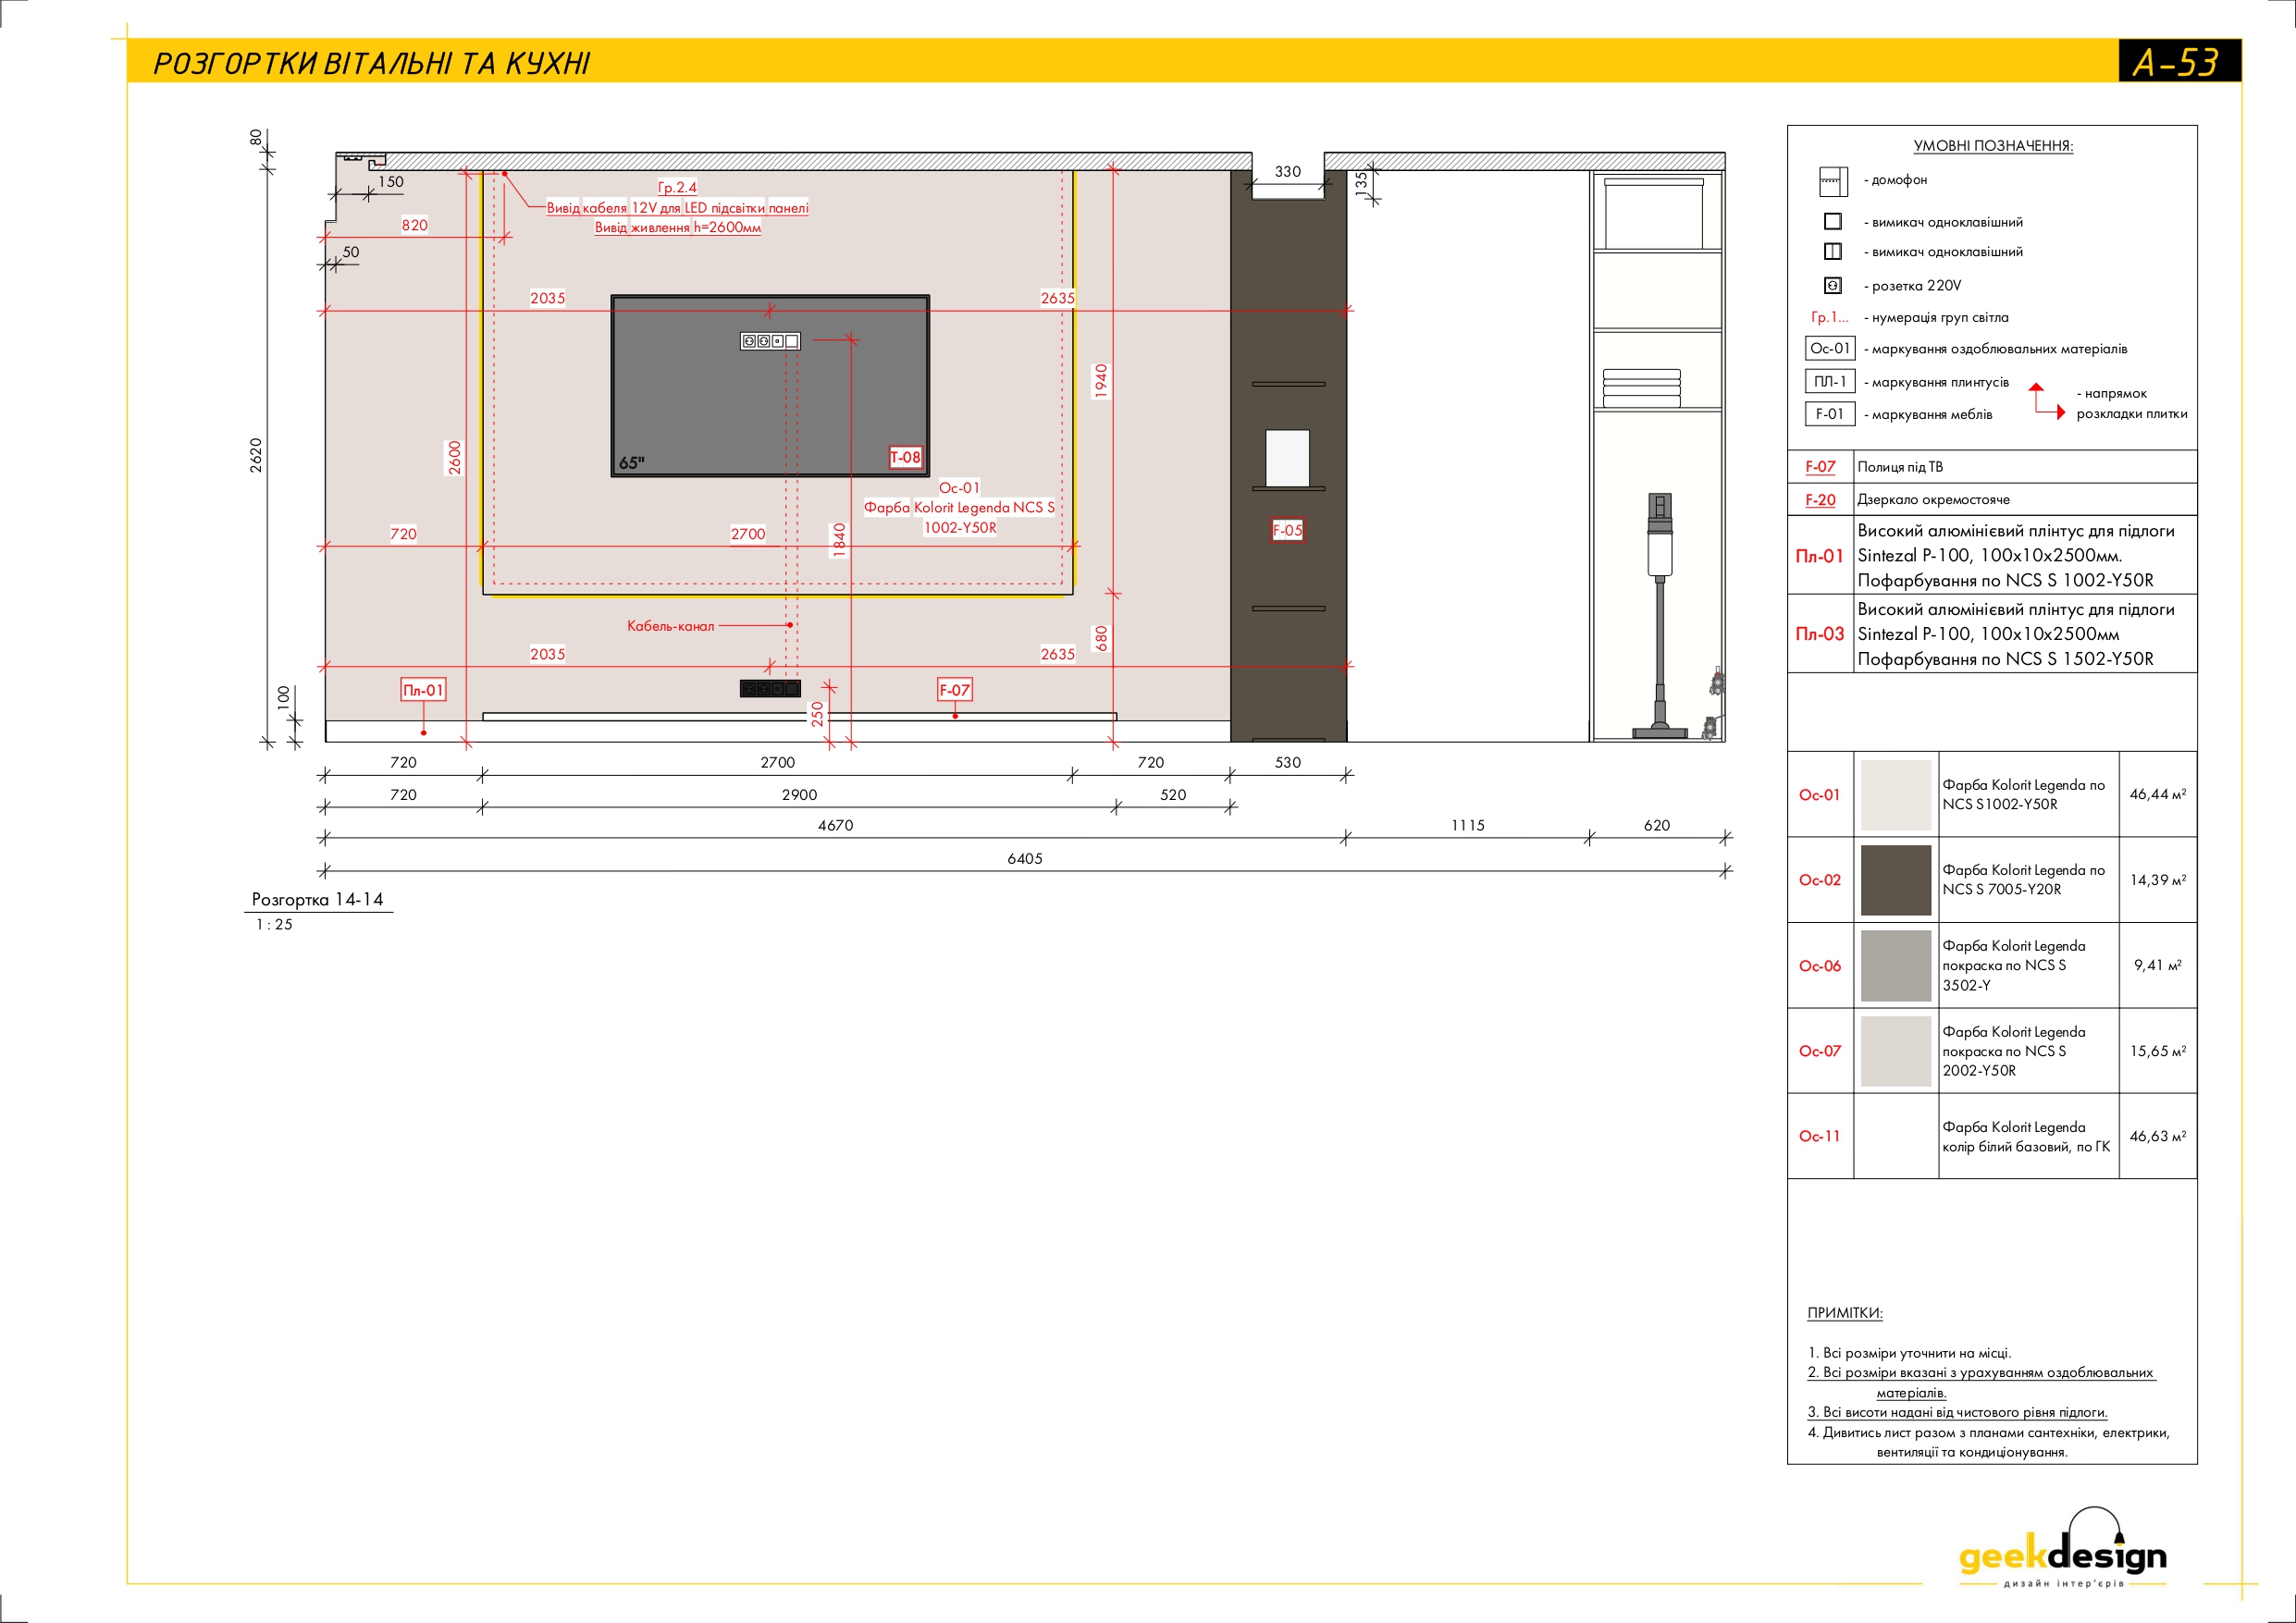Click the white box on the niche shelf
The height and width of the screenshot is (1623, 2296).
1287,458
